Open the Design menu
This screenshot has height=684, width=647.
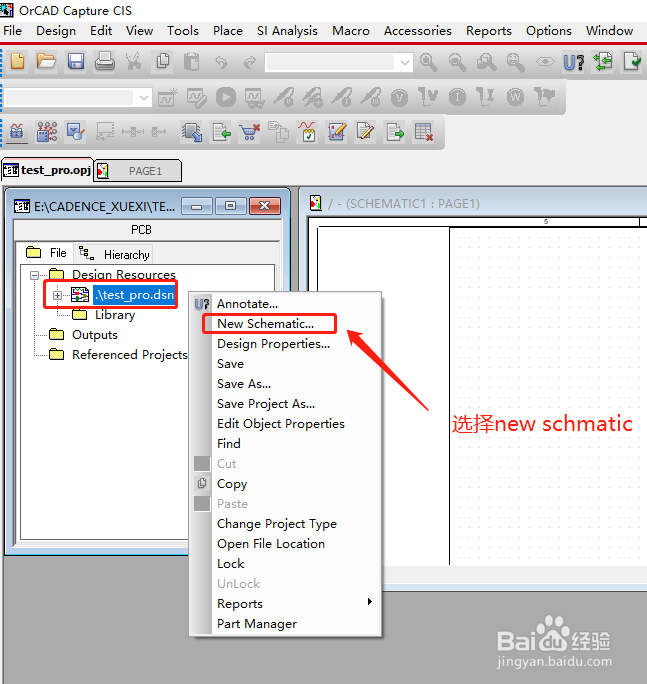click(x=56, y=31)
